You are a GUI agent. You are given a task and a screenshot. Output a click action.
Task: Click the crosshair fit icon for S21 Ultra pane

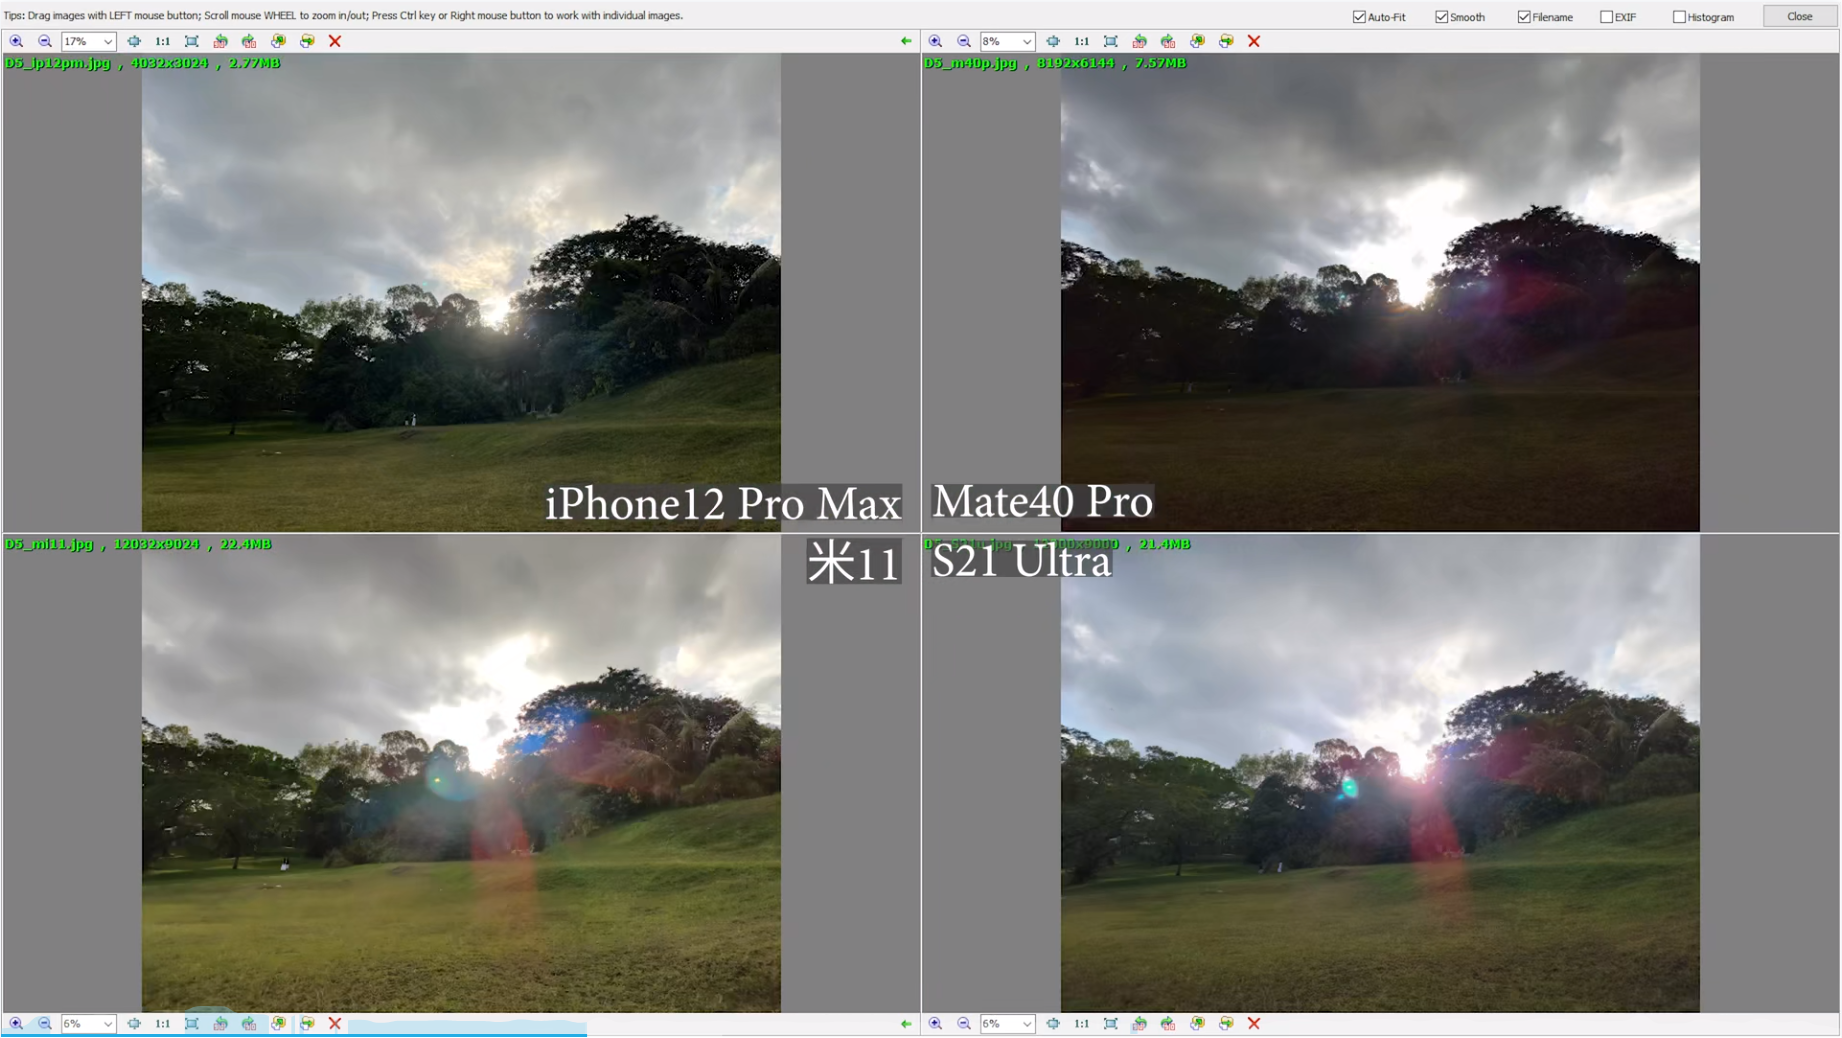pos(1053,1023)
